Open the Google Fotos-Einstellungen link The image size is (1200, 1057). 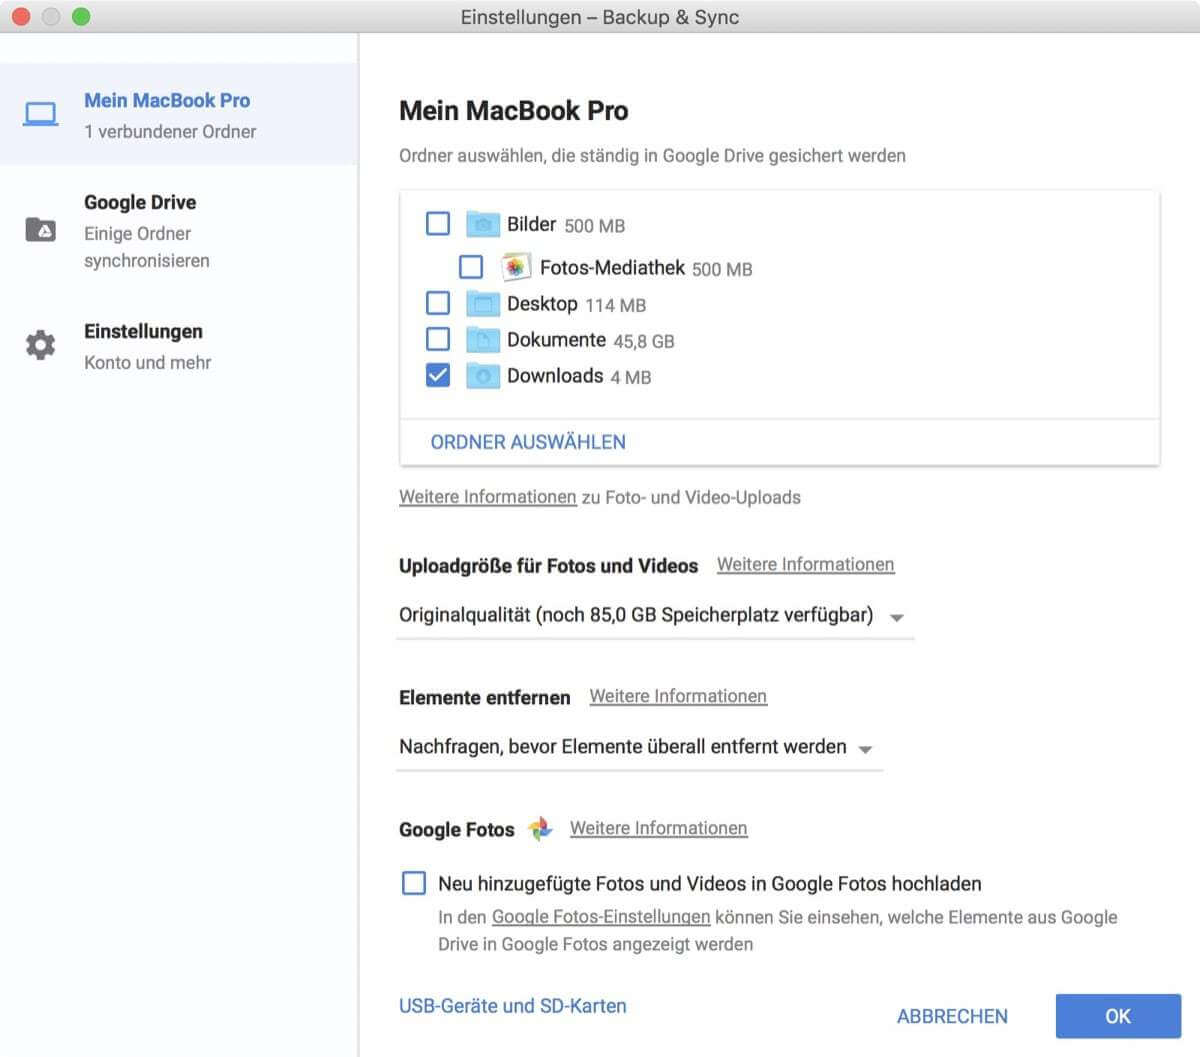pyautogui.click(x=601, y=917)
